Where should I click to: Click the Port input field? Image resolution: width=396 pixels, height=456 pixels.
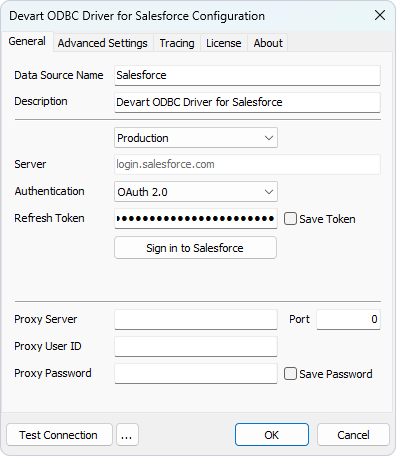348,319
